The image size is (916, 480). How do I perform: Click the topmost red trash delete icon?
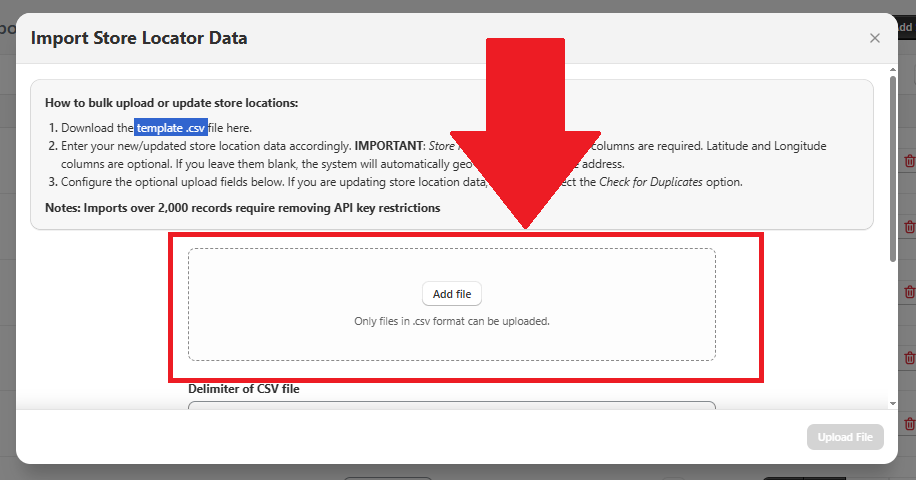coord(909,161)
